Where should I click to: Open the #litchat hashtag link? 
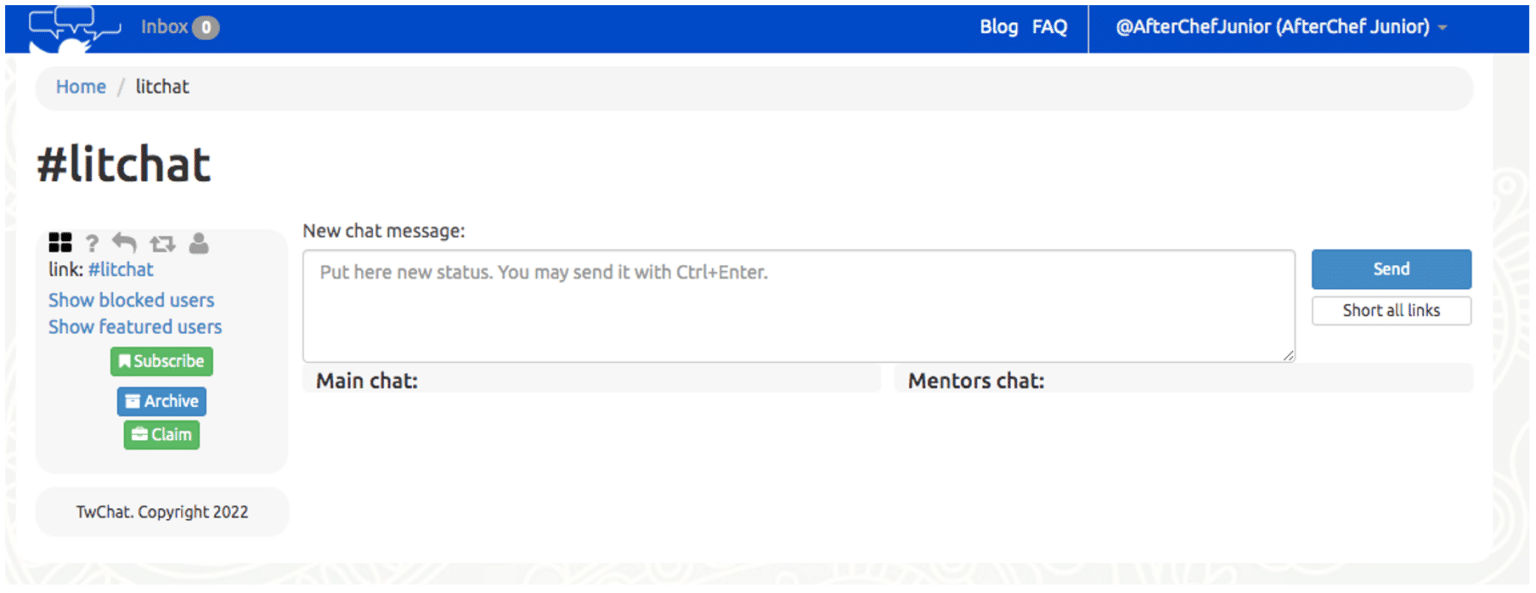(x=121, y=270)
